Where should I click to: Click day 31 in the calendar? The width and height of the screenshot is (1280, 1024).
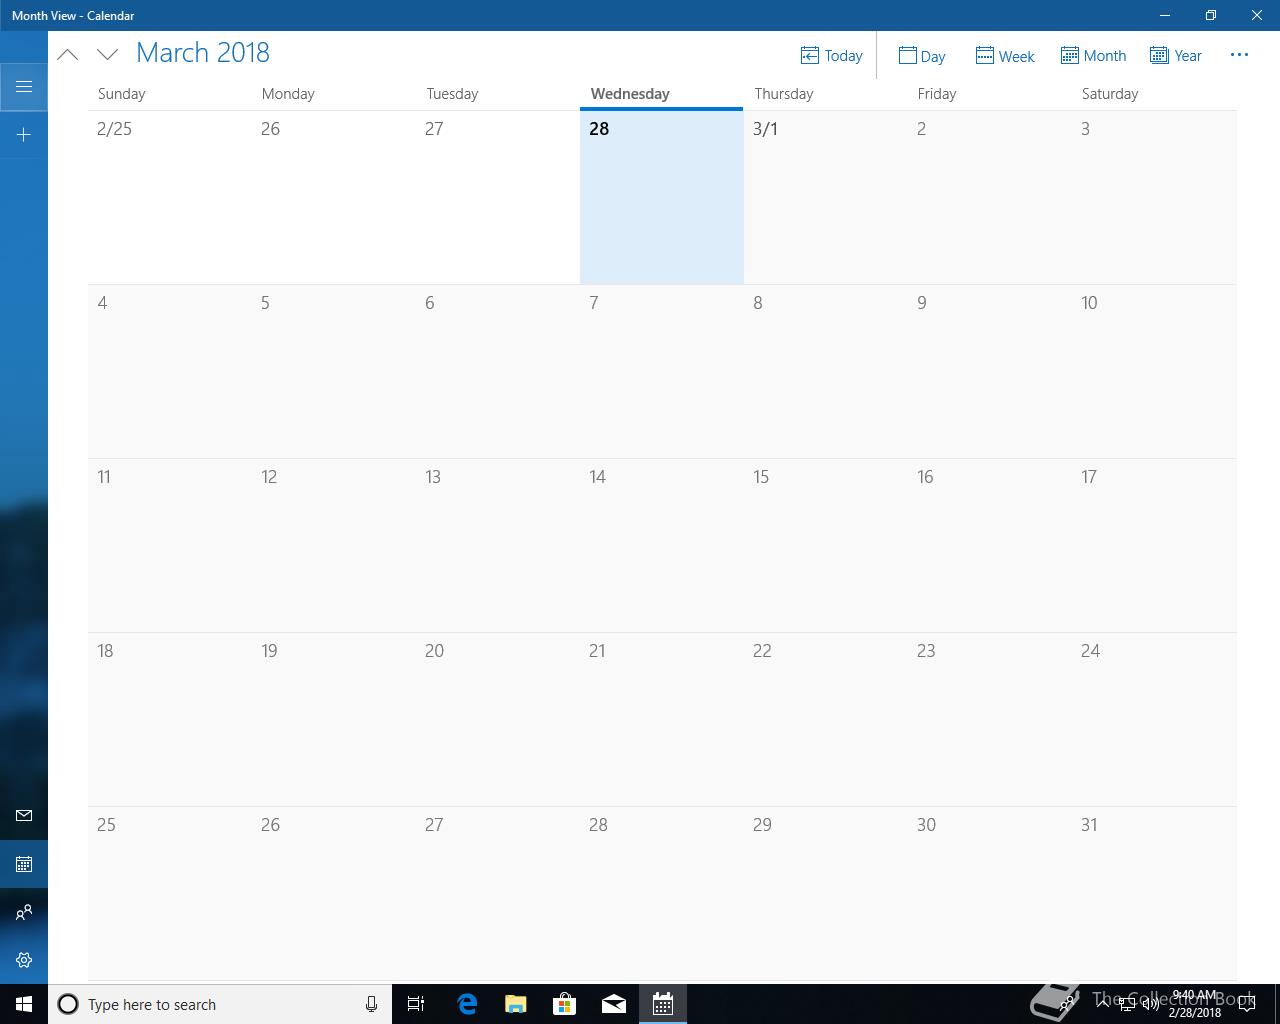point(1154,893)
